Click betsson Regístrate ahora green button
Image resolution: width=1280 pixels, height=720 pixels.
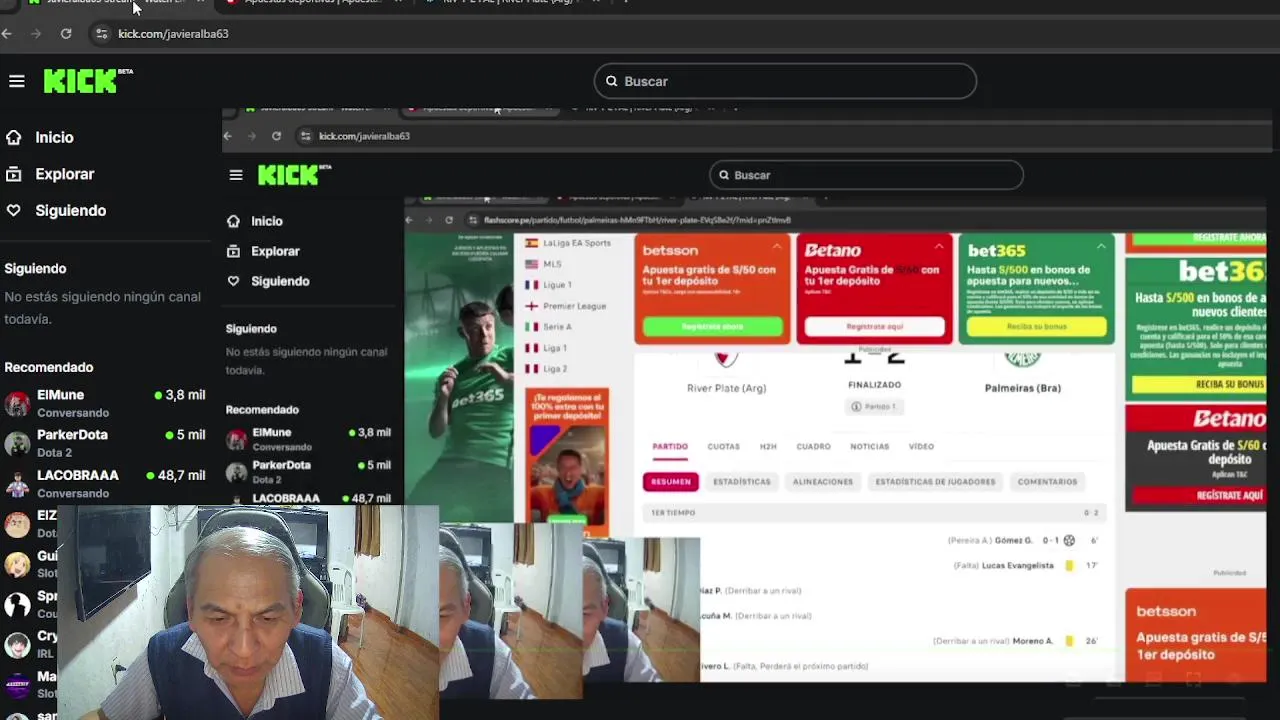pos(712,327)
